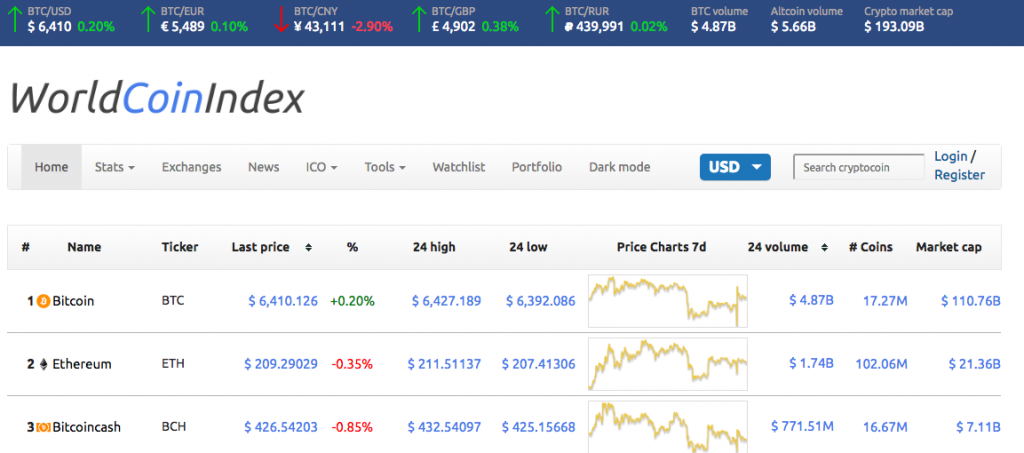This screenshot has width=1024, height=453.
Task: Click the BTC/CNY red down arrow
Action: 281,18
